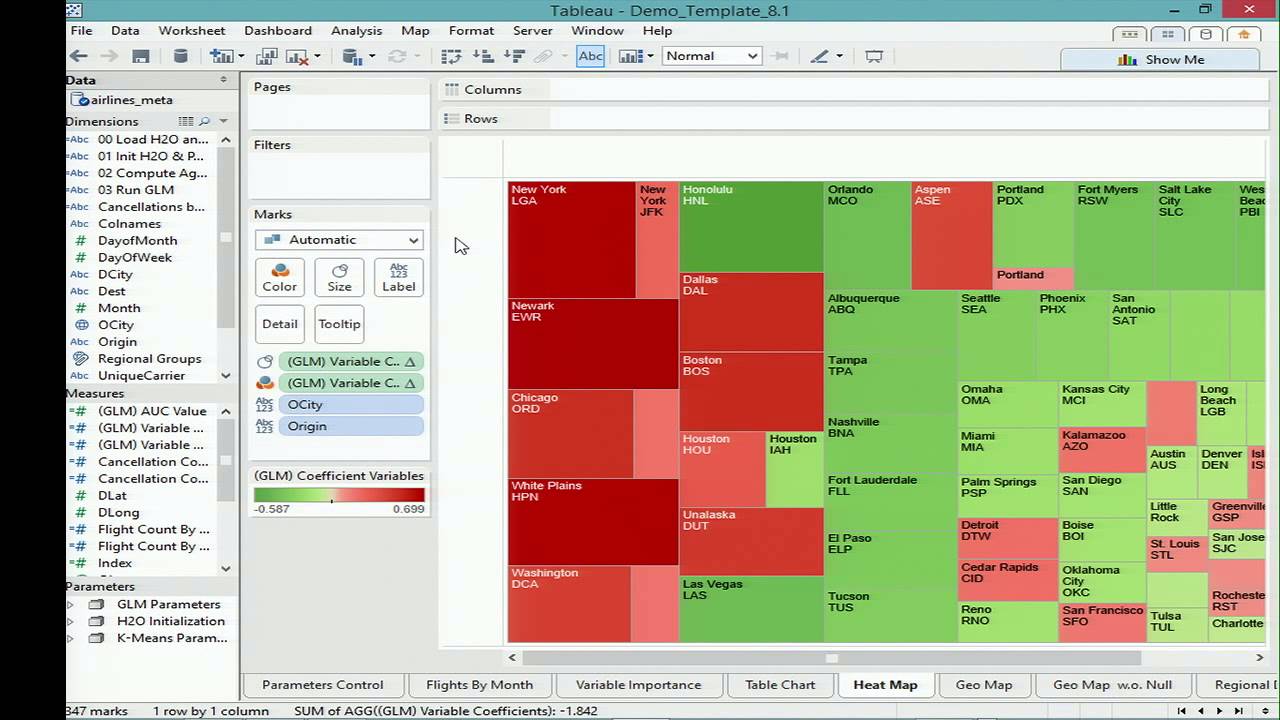Screen dimensions: 1280x720
Task: Click the color-encoded GLM Variable pill
Action: (x=351, y=383)
